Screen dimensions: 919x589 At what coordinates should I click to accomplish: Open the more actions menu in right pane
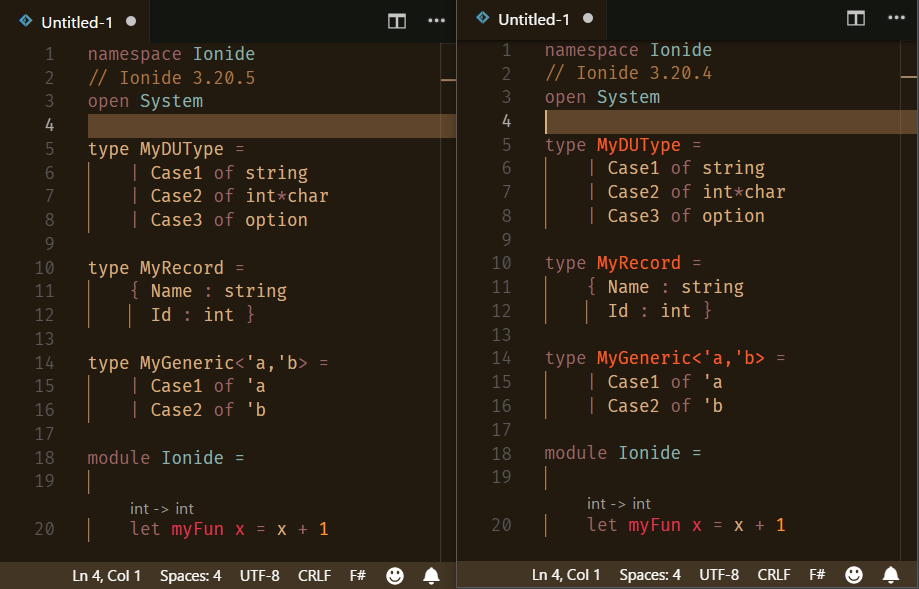[896, 18]
